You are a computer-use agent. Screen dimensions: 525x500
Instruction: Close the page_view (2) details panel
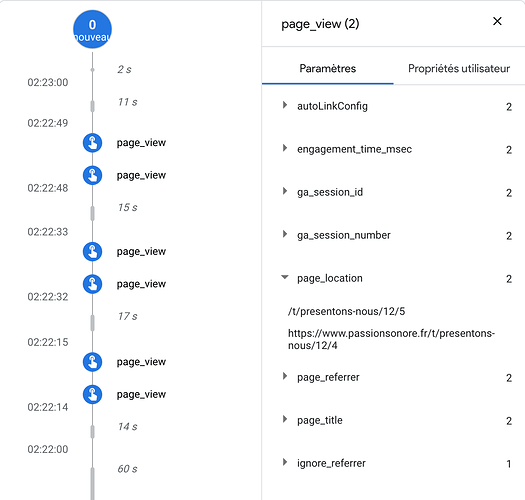[x=497, y=21]
